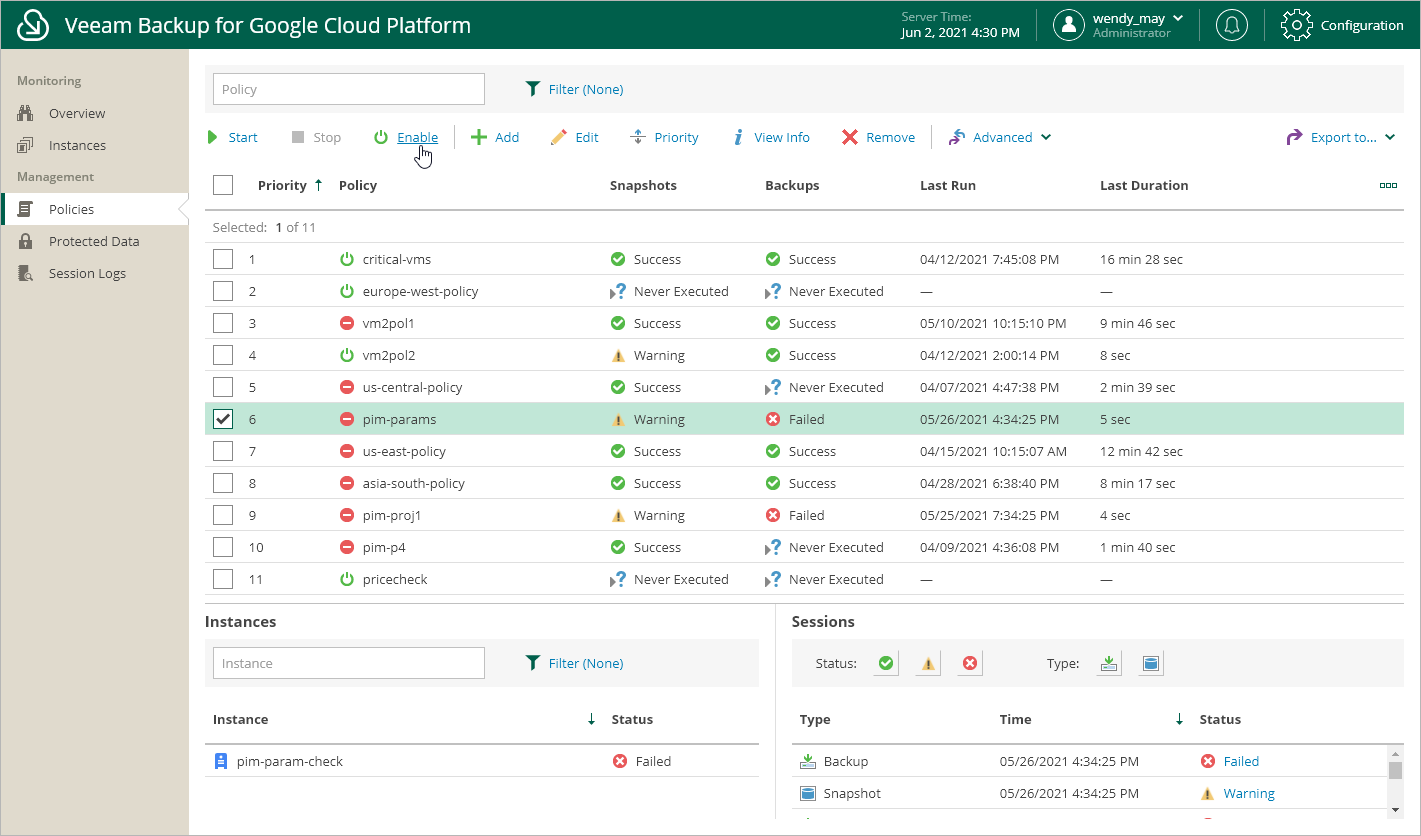This screenshot has height=836, width=1421.
Task: Focus the Instance search field
Action: pyautogui.click(x=349, y=663)
